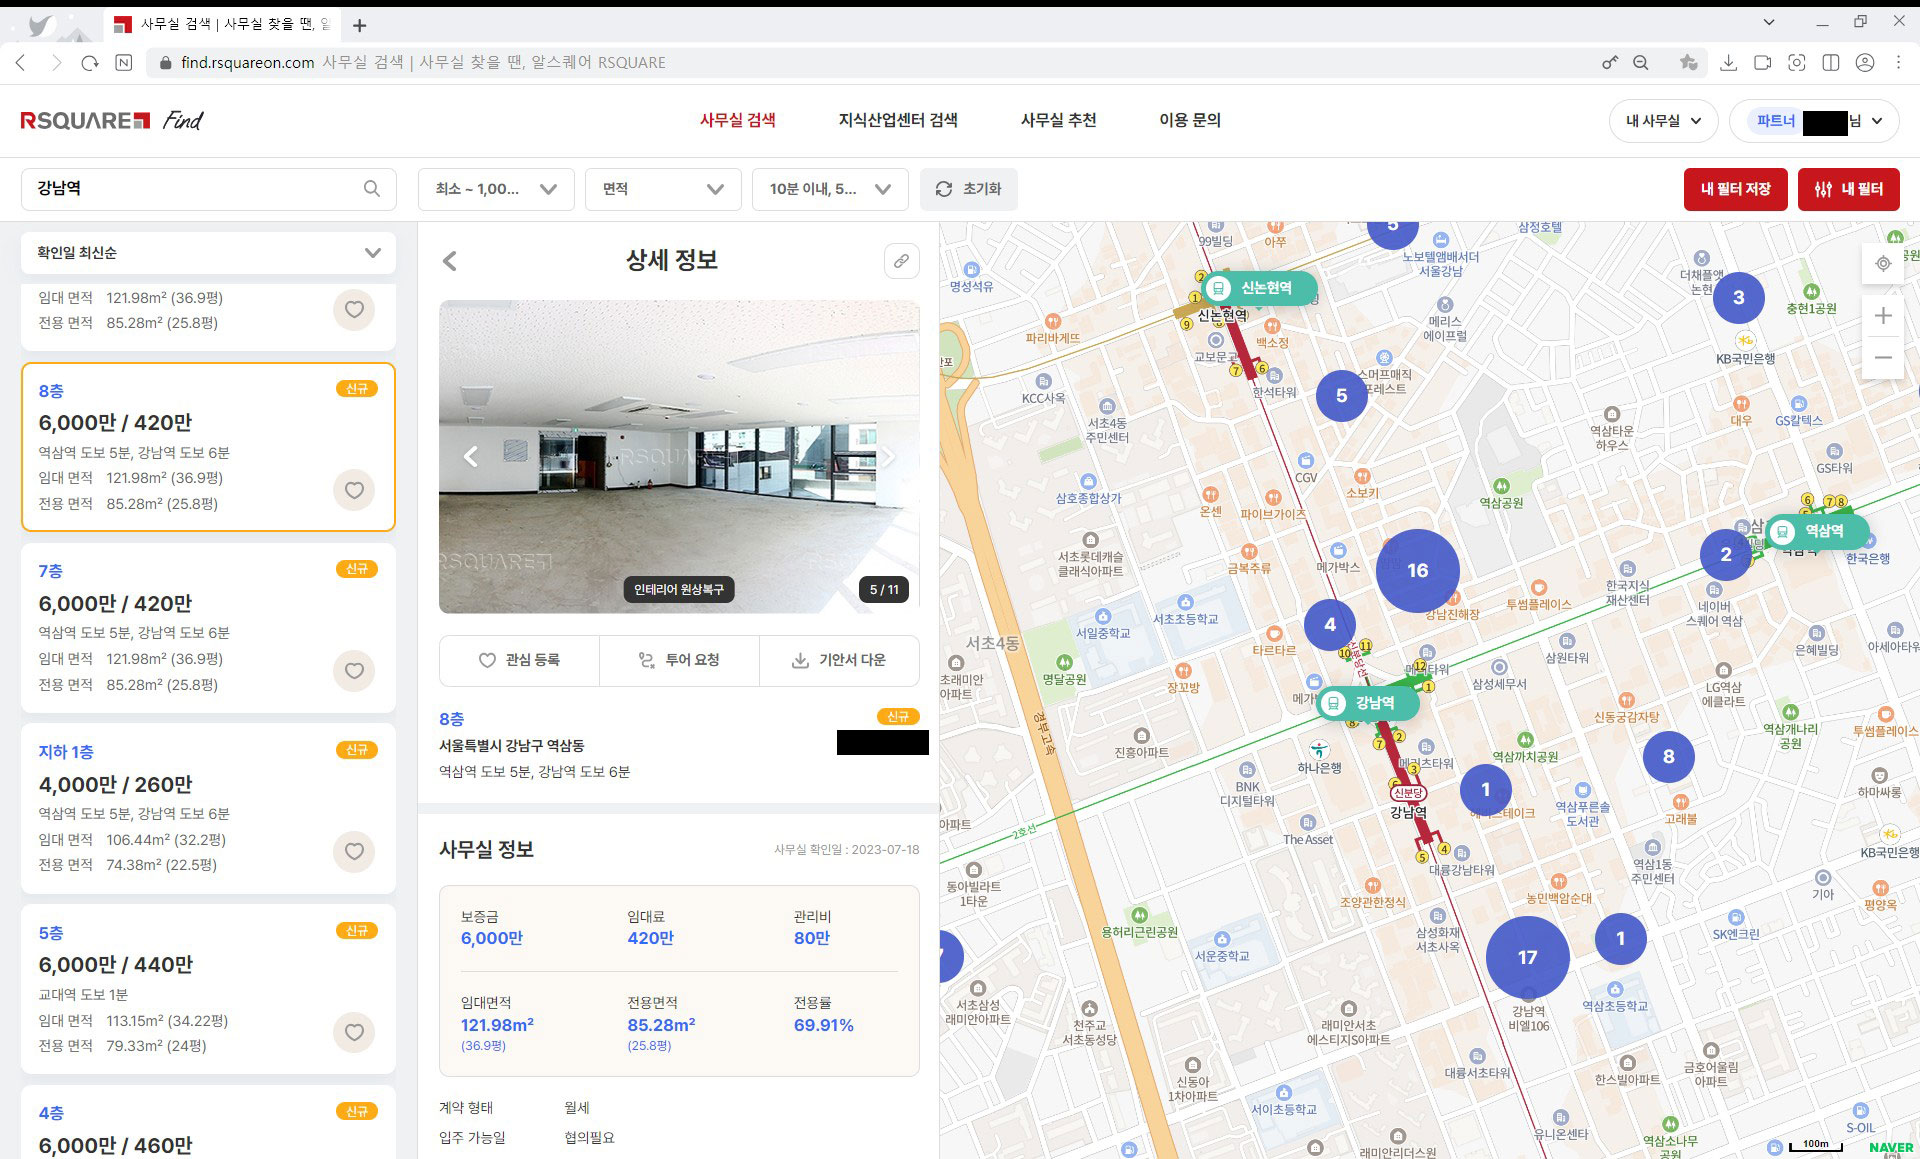Click the map current location icon
The height and width of the screenshot is (1159, 1920).
tap(1883, 264)
